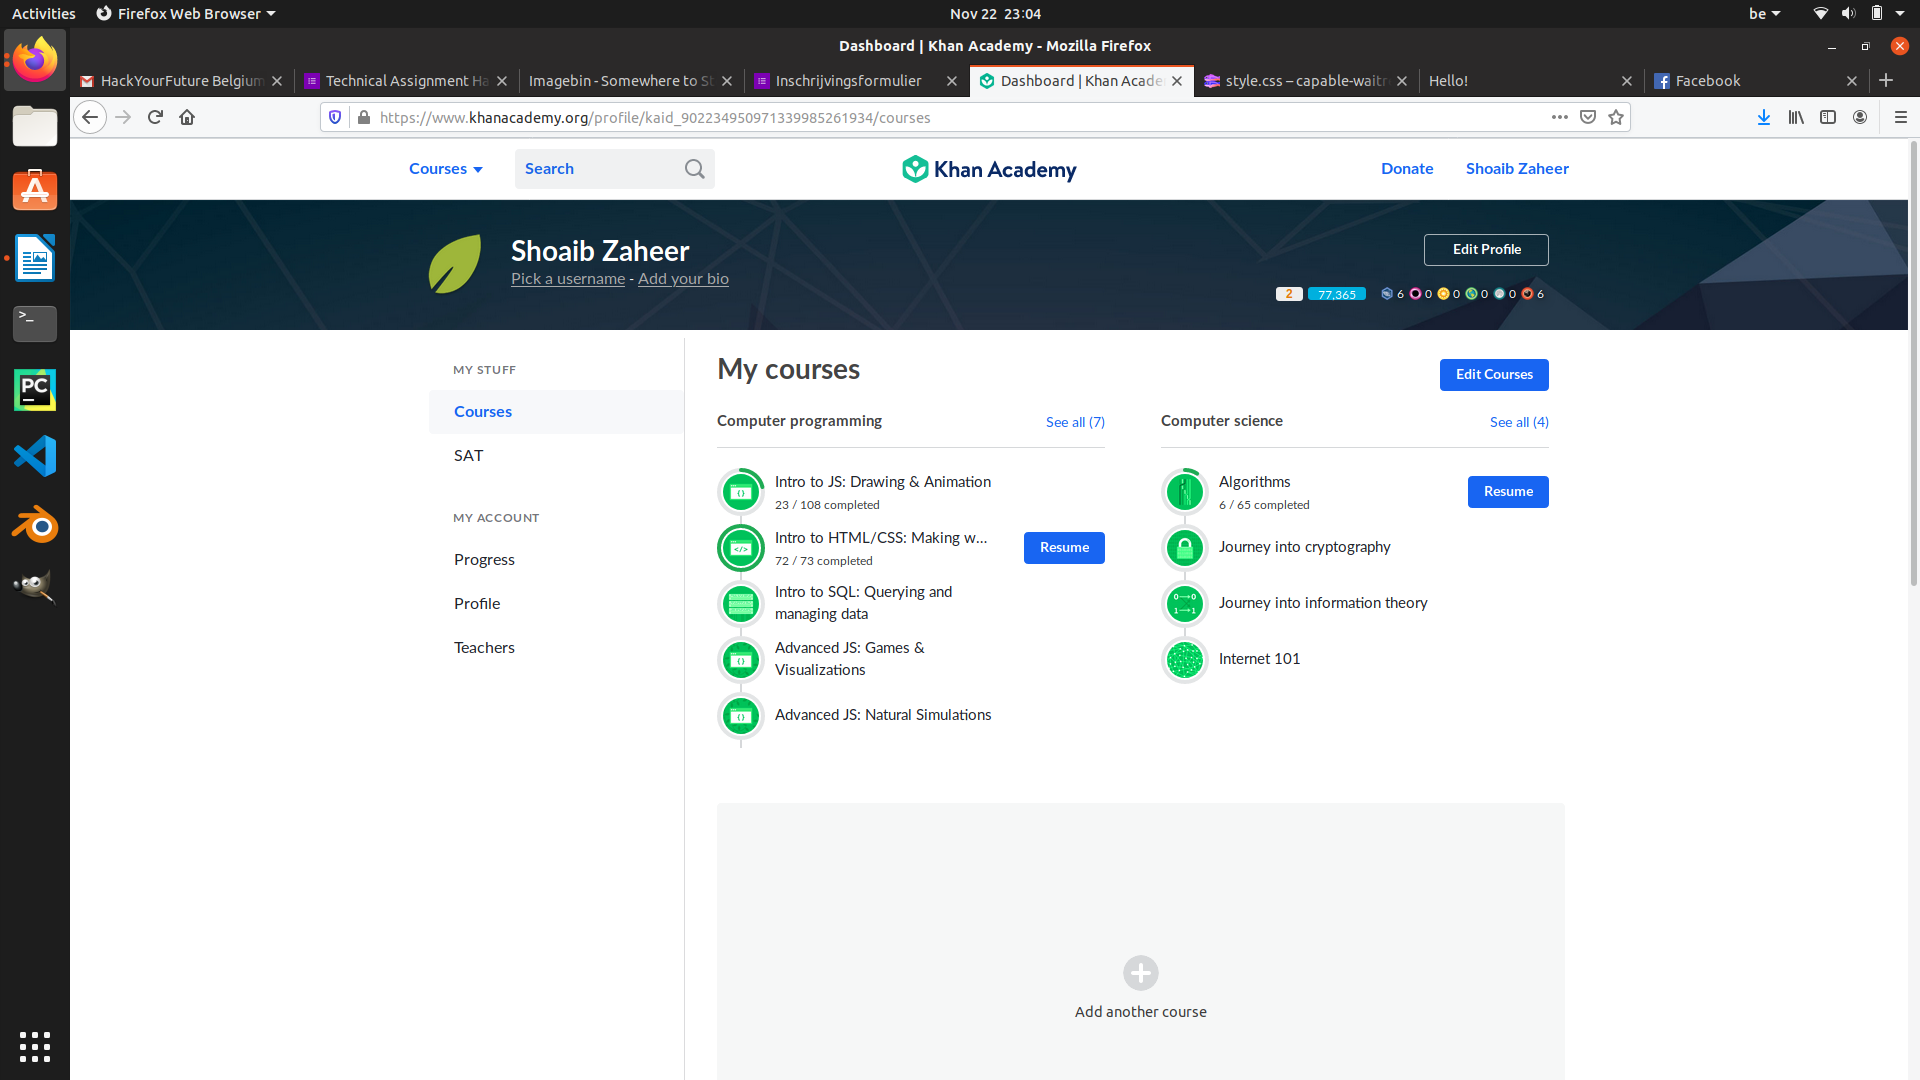Open the Firefox hamburger menu
Viewport: 1920px width, 1080px height.
1901,117
